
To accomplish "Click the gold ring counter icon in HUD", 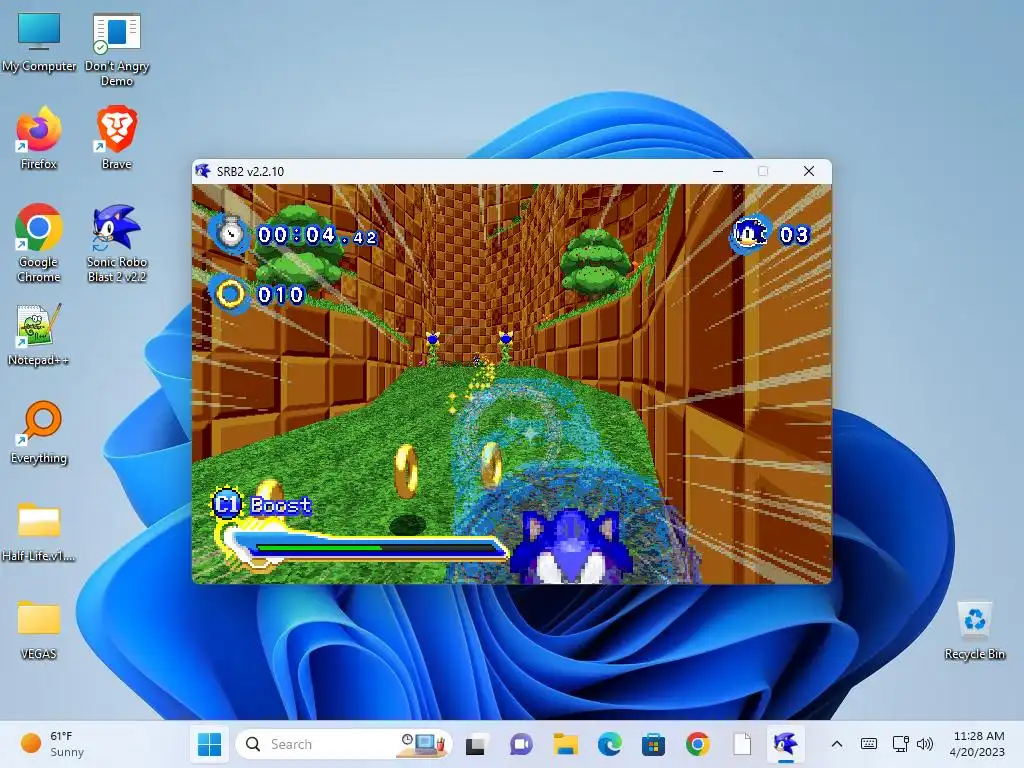I will pos(230,295).
